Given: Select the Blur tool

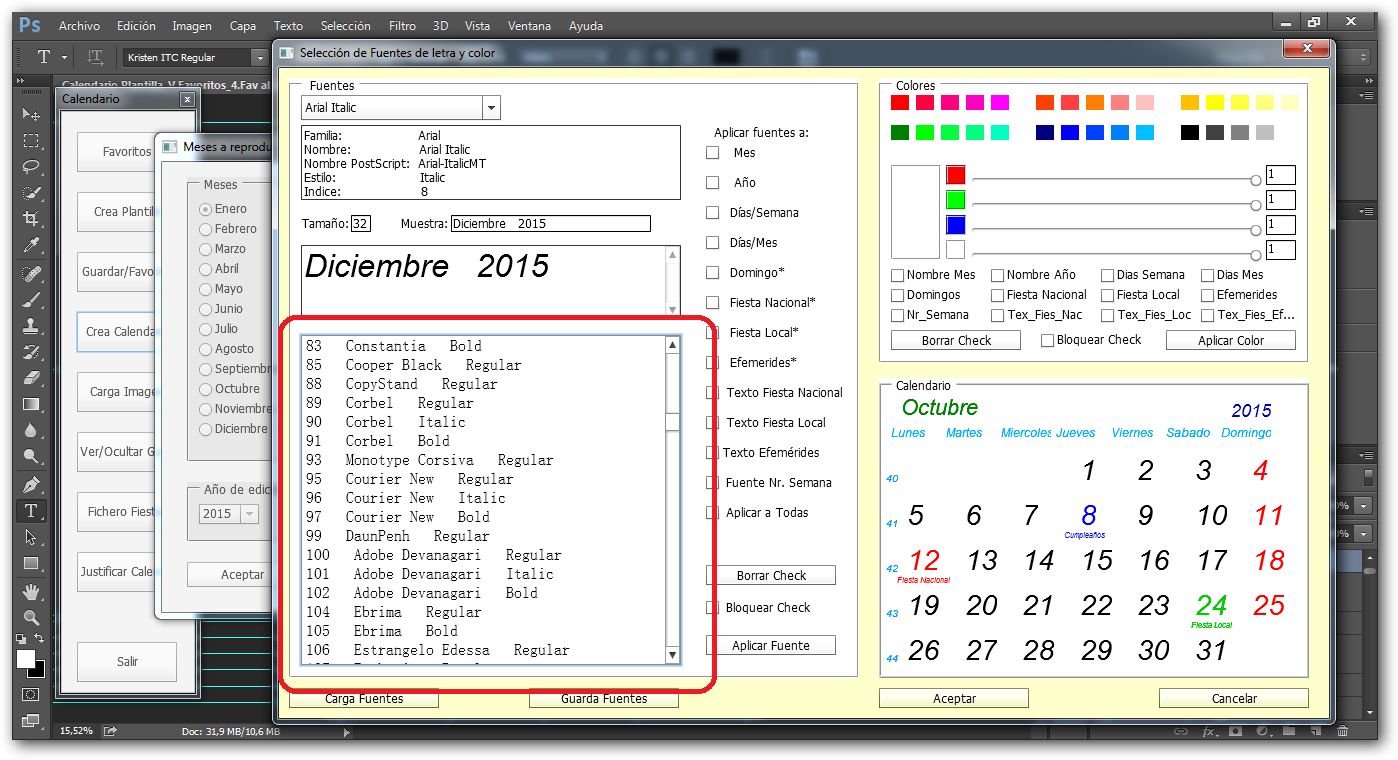Looking at the screenshot, I should pos(31,430).
